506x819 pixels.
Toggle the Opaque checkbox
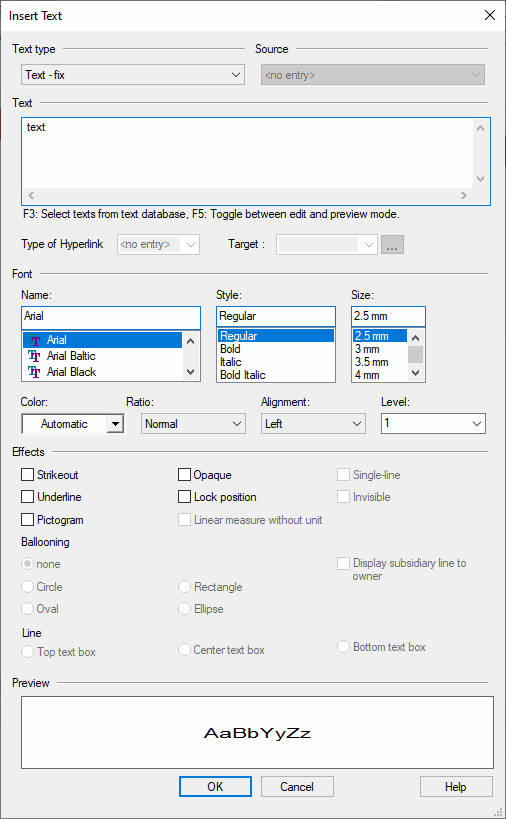tap(184, 474)
